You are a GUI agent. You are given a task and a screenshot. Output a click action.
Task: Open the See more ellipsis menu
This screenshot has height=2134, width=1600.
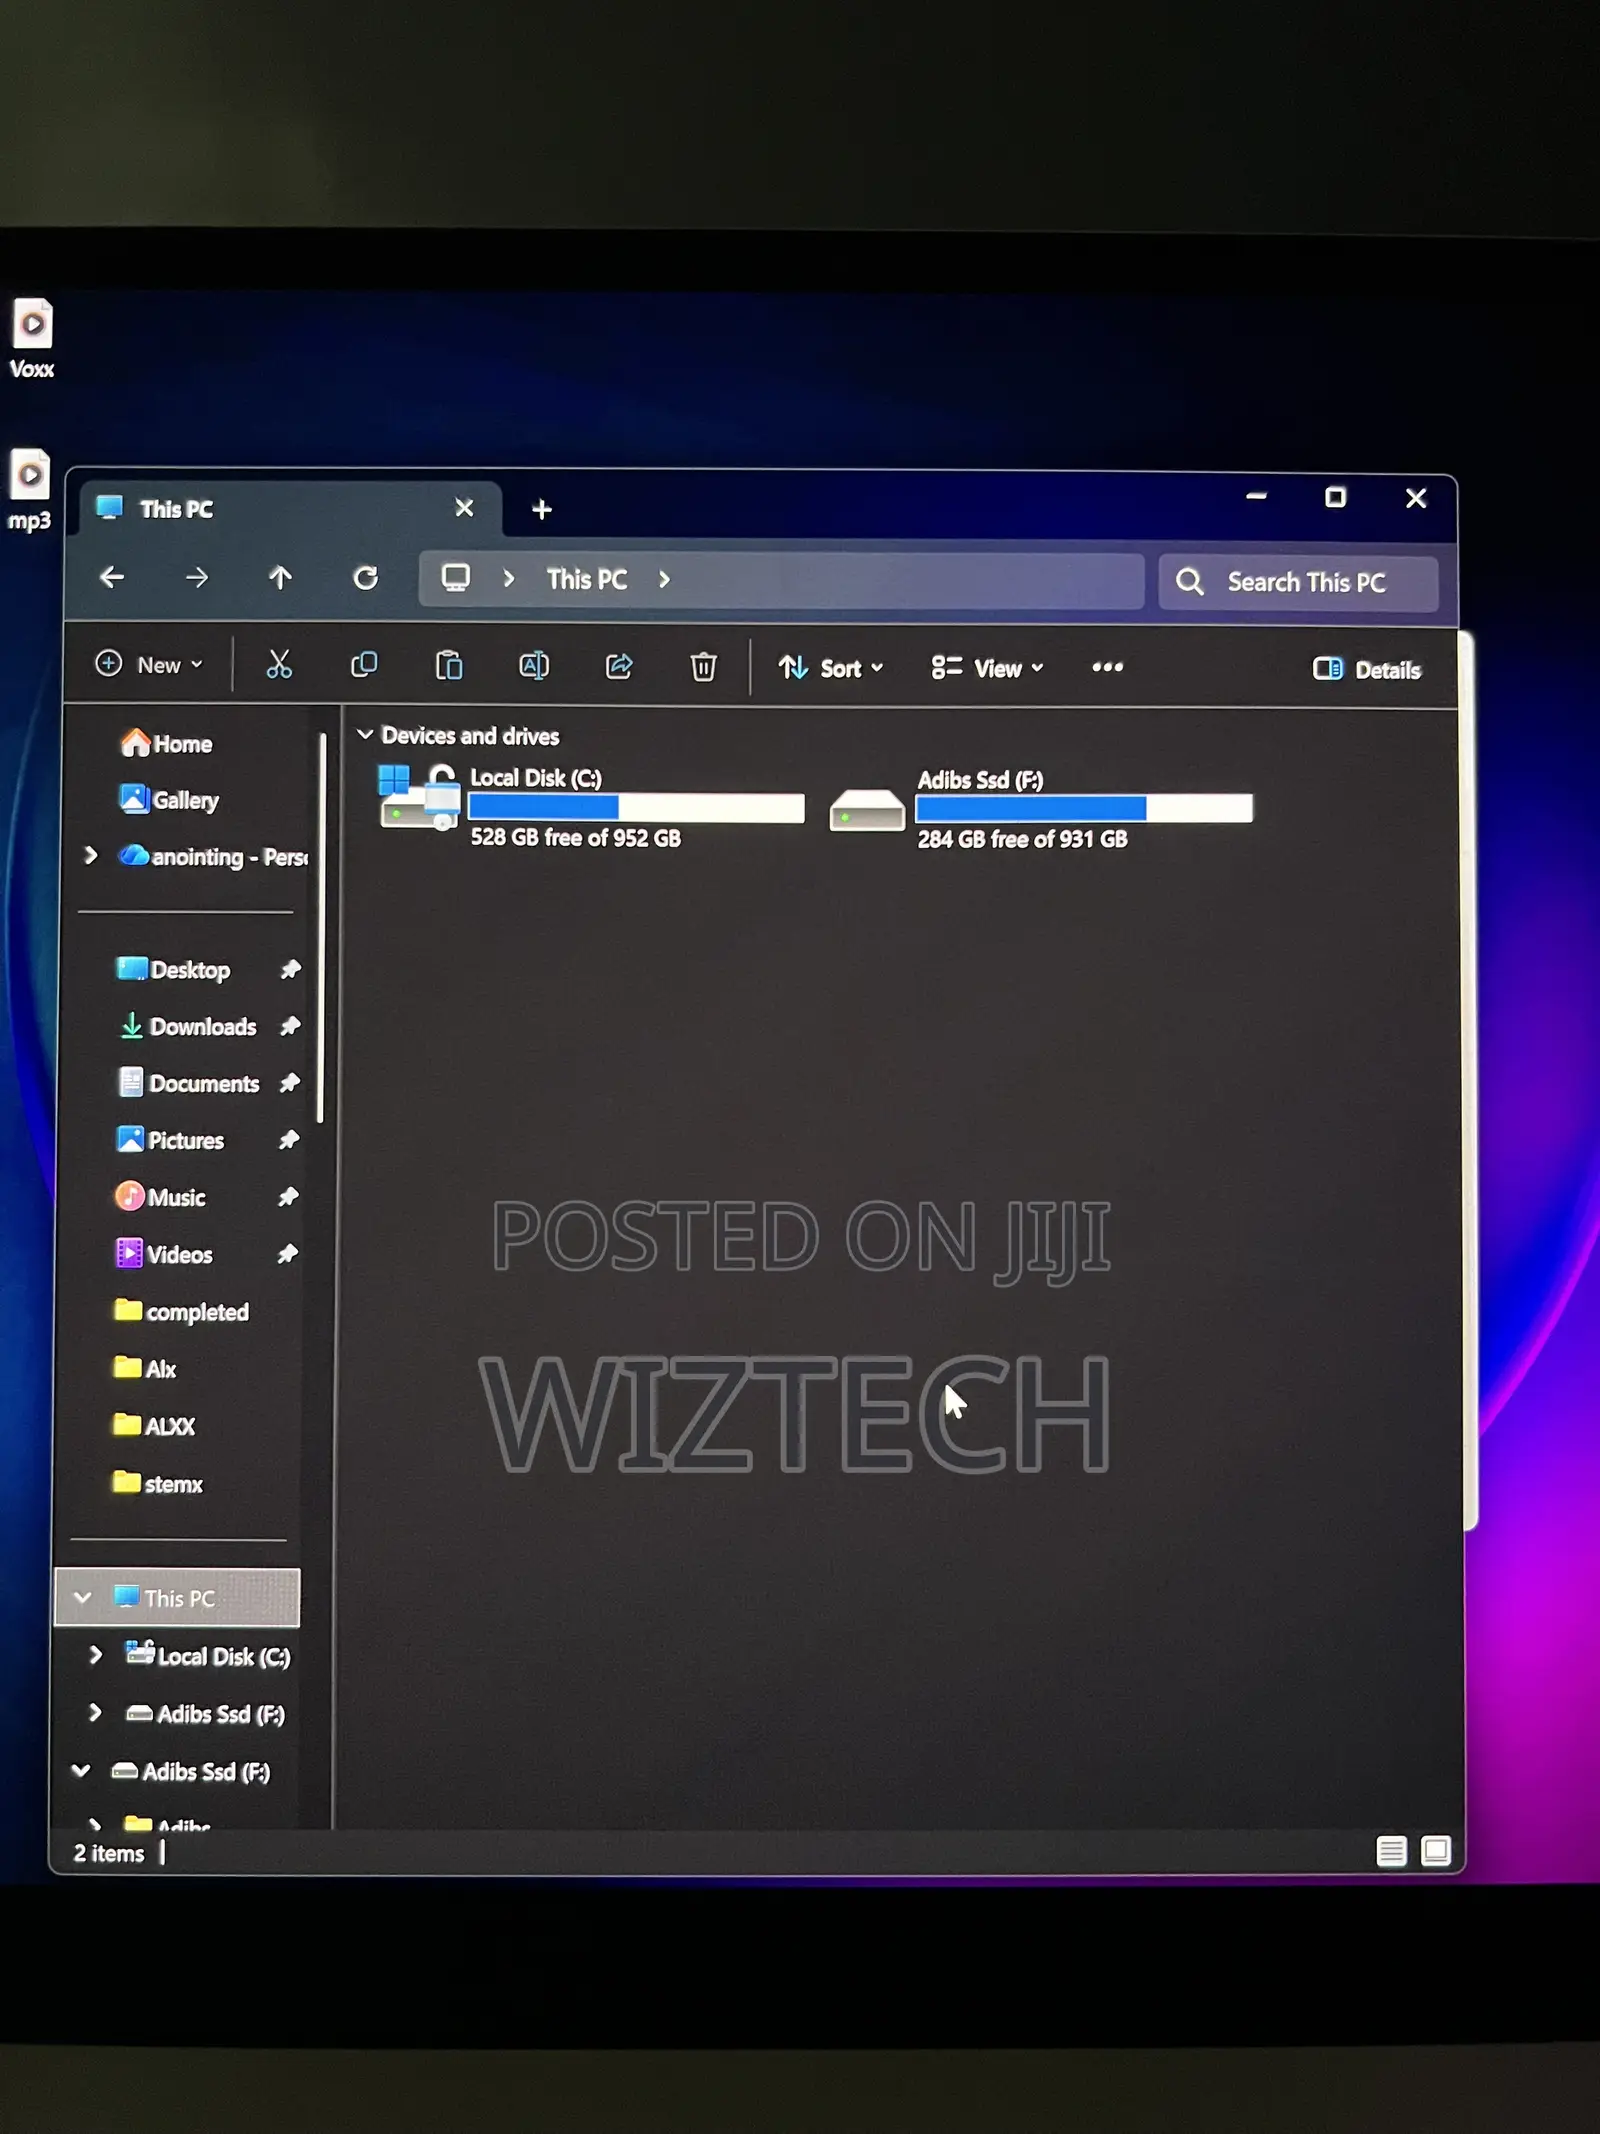coord(1107,667)
